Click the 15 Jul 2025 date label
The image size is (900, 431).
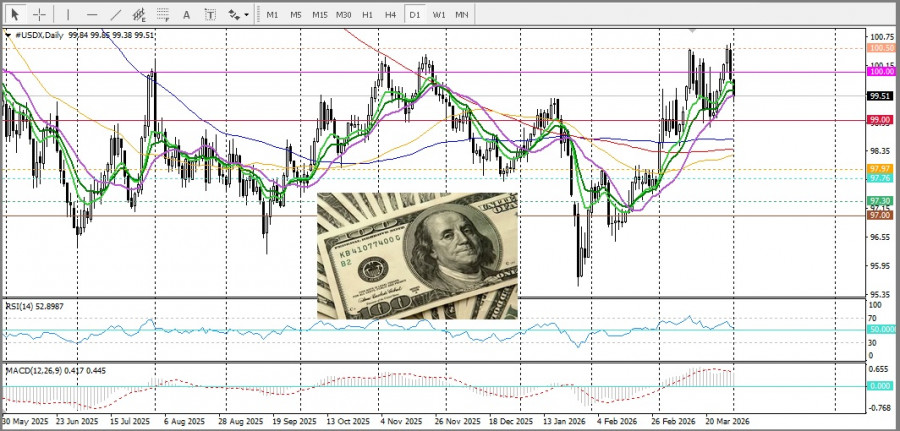click(x=130, y=421)
